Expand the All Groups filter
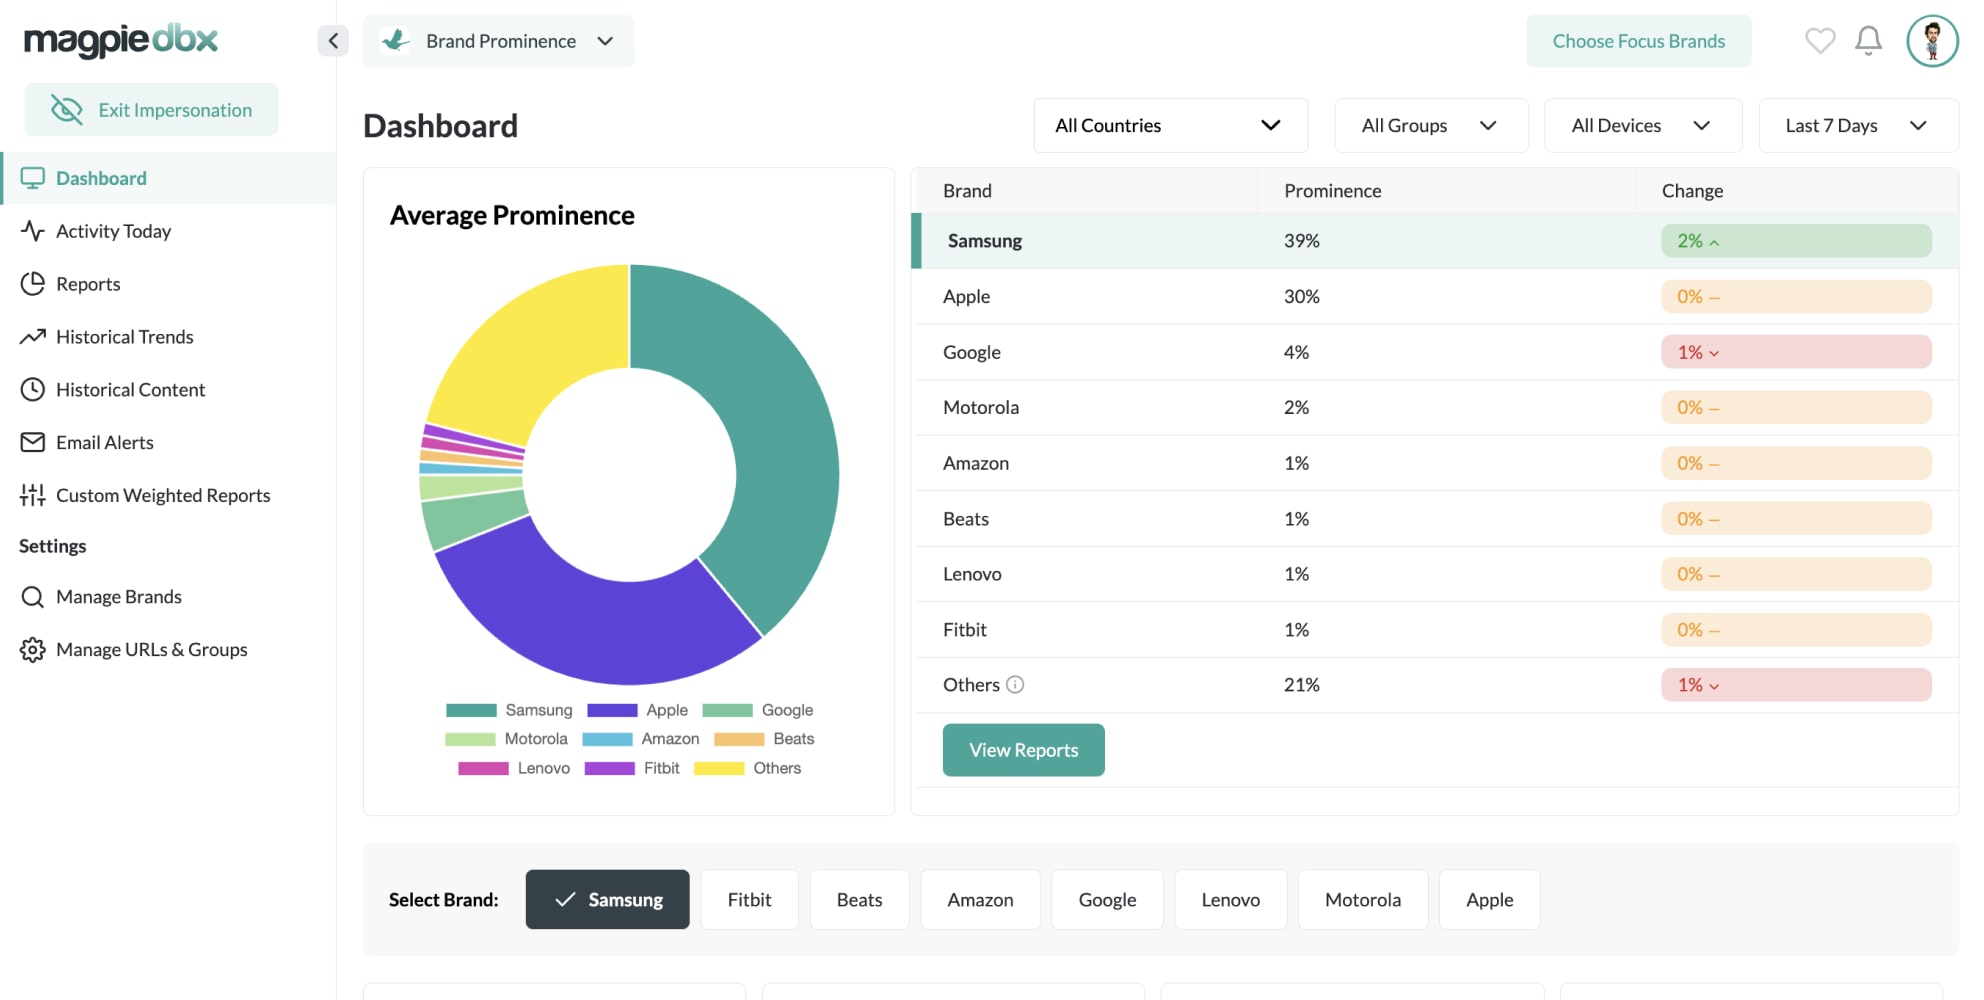1984x1000 pixels. click(1431, 125)
